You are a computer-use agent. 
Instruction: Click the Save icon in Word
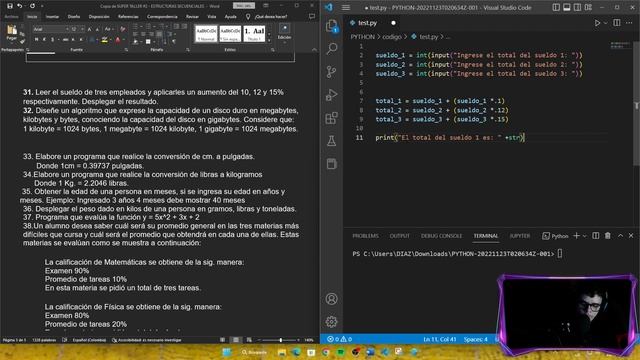tap(10, 6)
